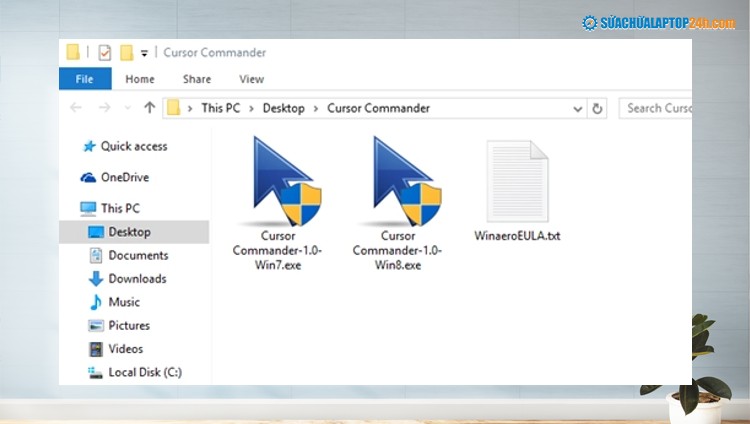Go forward with the Forward arrow

pos(104,108)
